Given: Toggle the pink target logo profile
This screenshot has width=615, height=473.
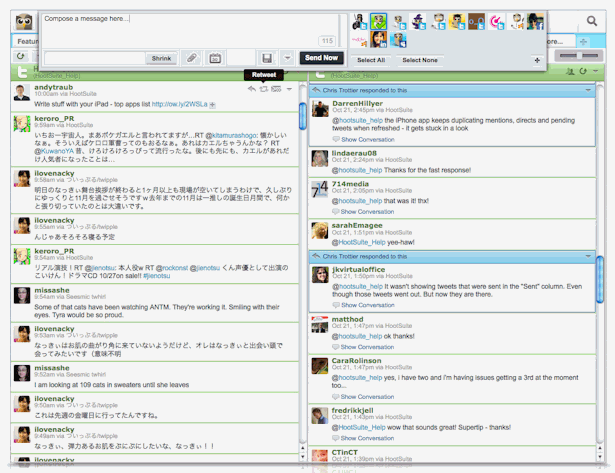Looking at the screenshot, I should (x=496, y=22).
